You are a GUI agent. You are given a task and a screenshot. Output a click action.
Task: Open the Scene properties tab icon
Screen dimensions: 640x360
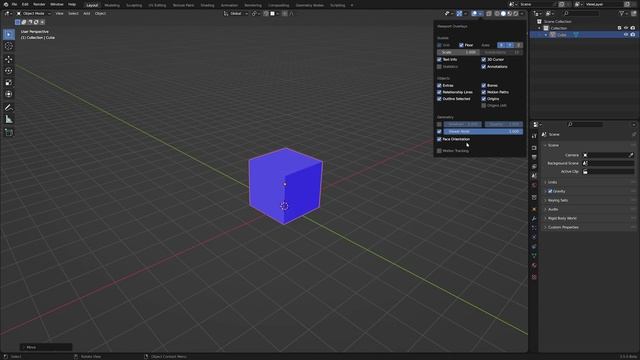click(x=534, y=176)
